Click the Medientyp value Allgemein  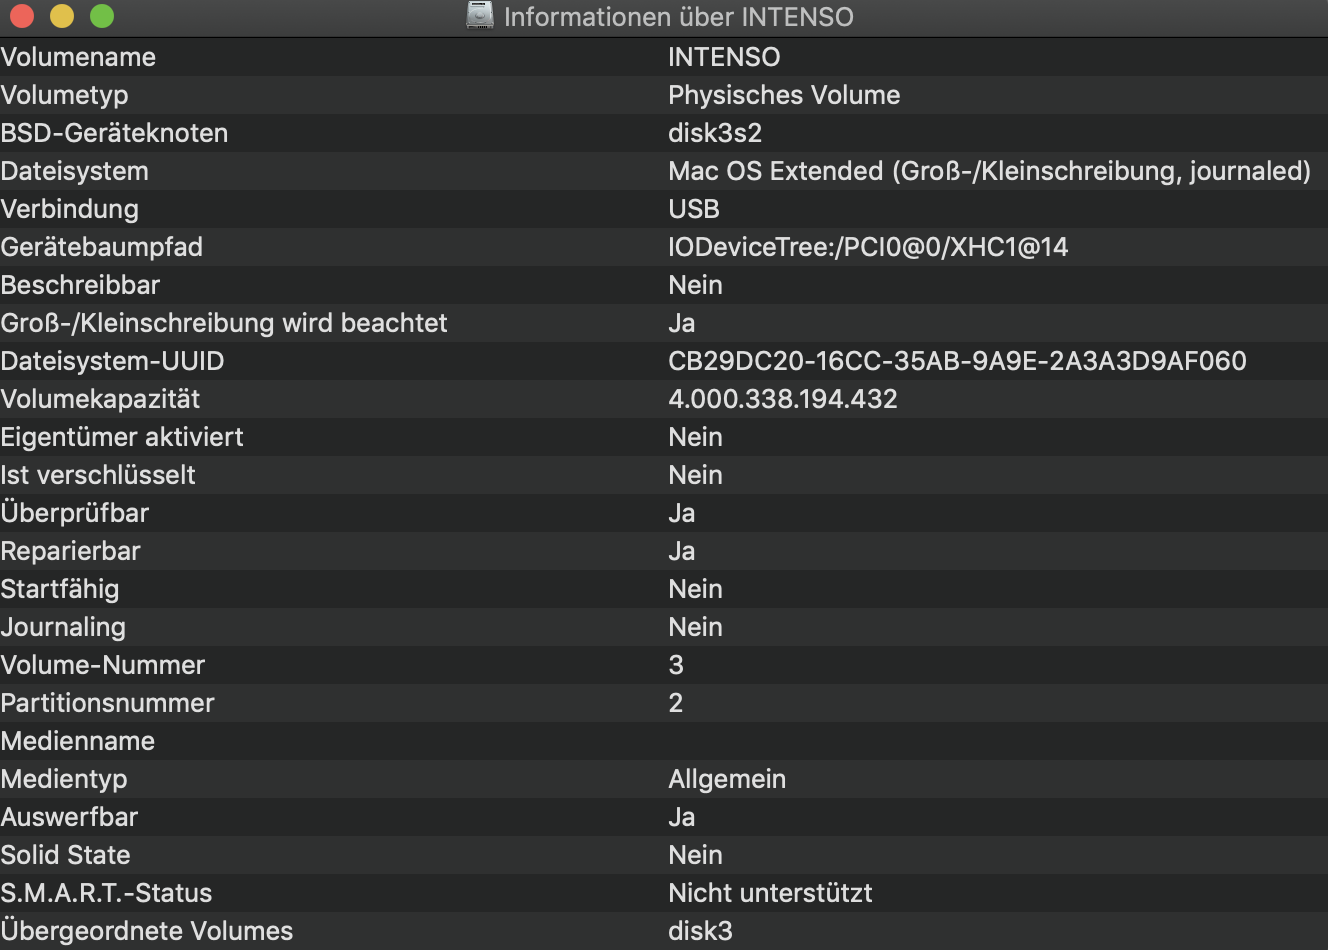coord(727,779)
